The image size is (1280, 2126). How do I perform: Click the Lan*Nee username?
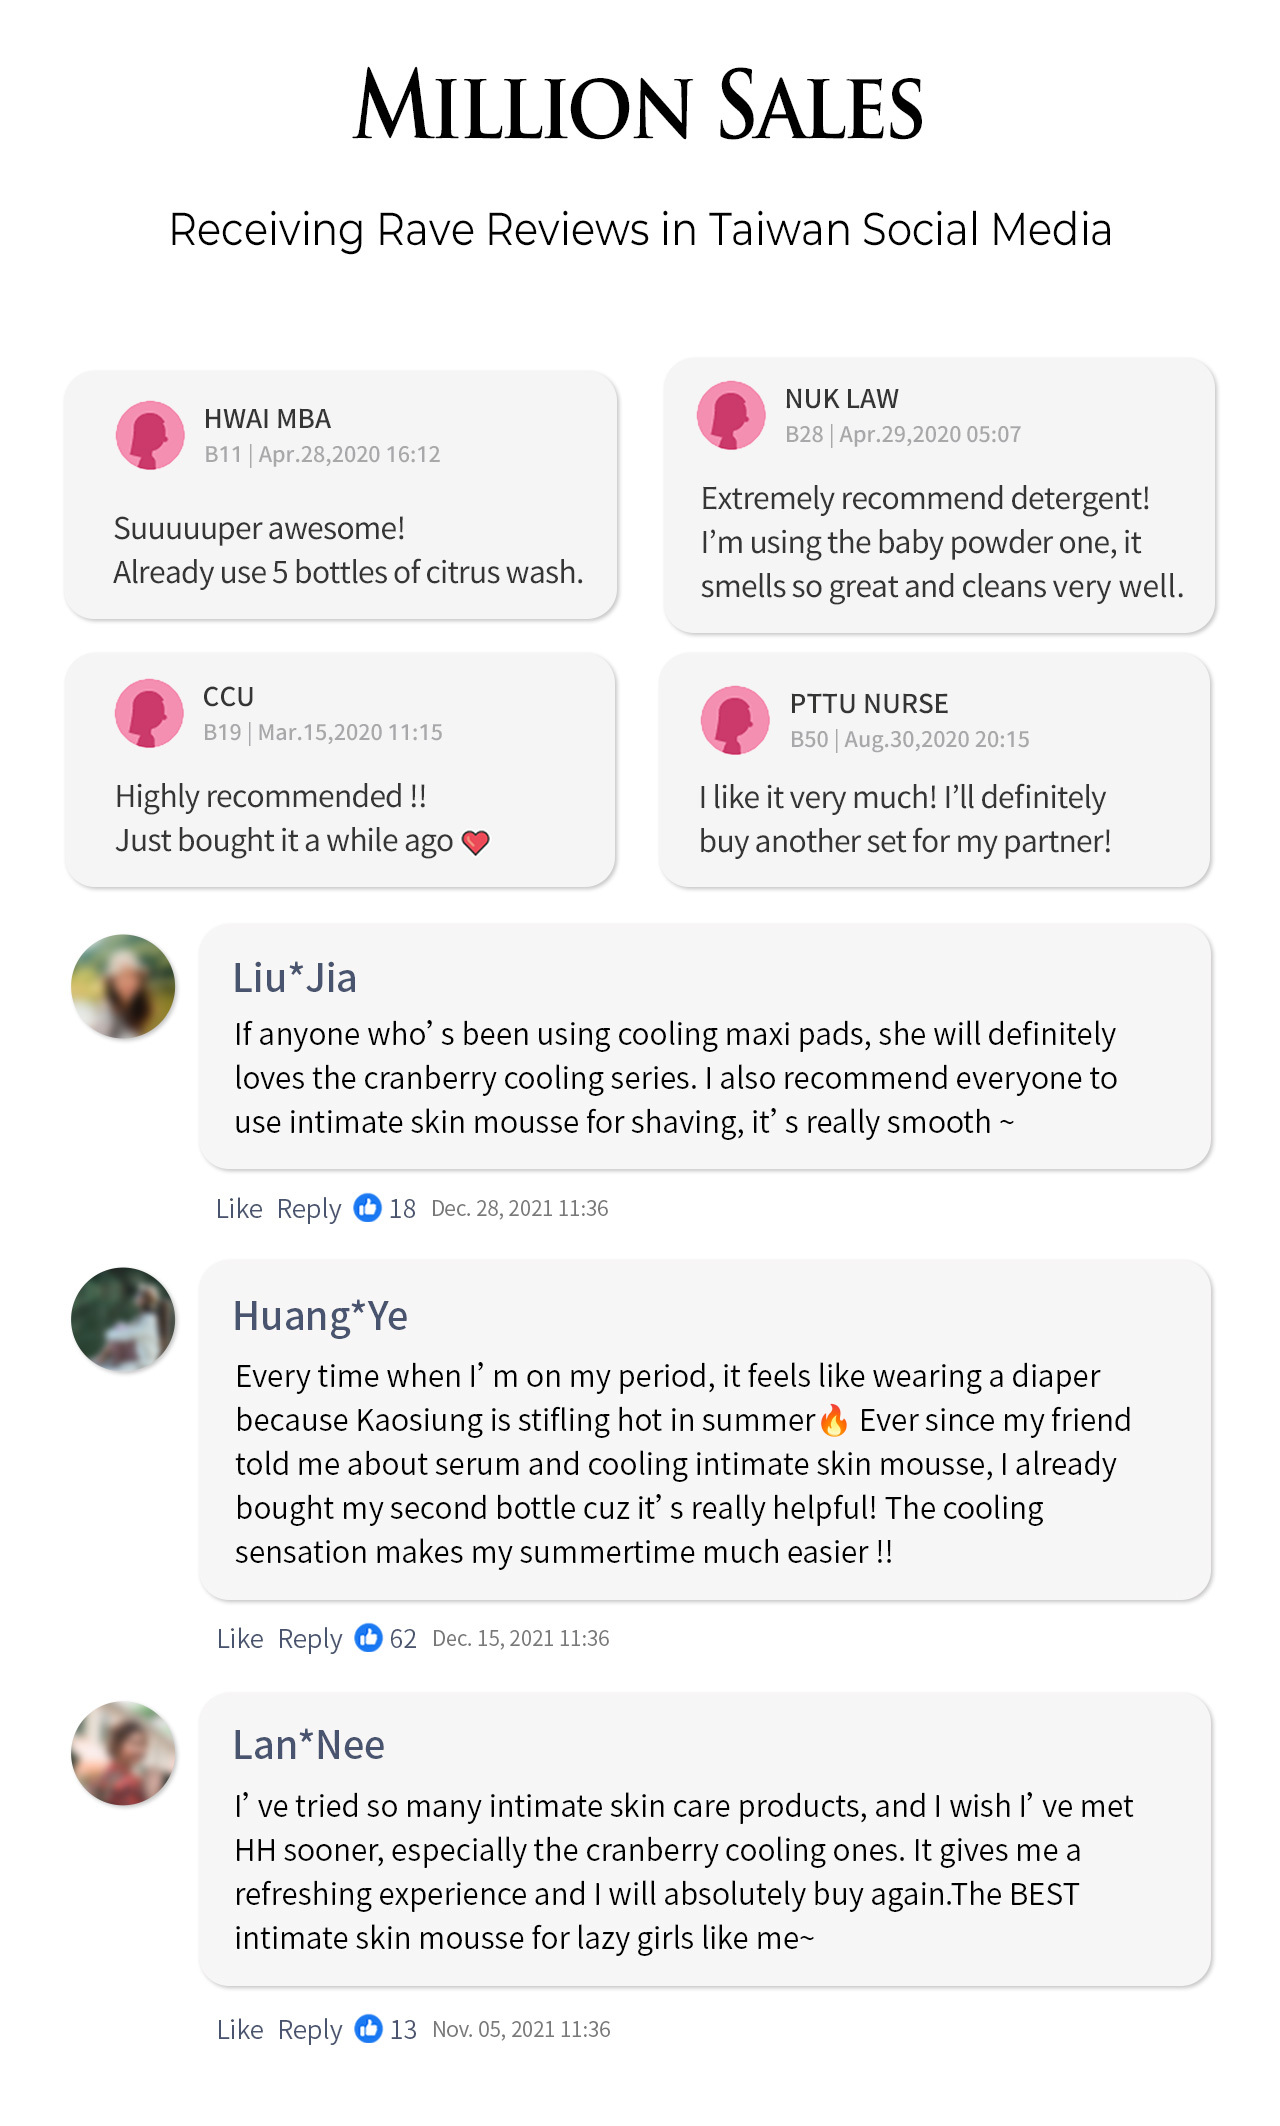point(309,1745)
